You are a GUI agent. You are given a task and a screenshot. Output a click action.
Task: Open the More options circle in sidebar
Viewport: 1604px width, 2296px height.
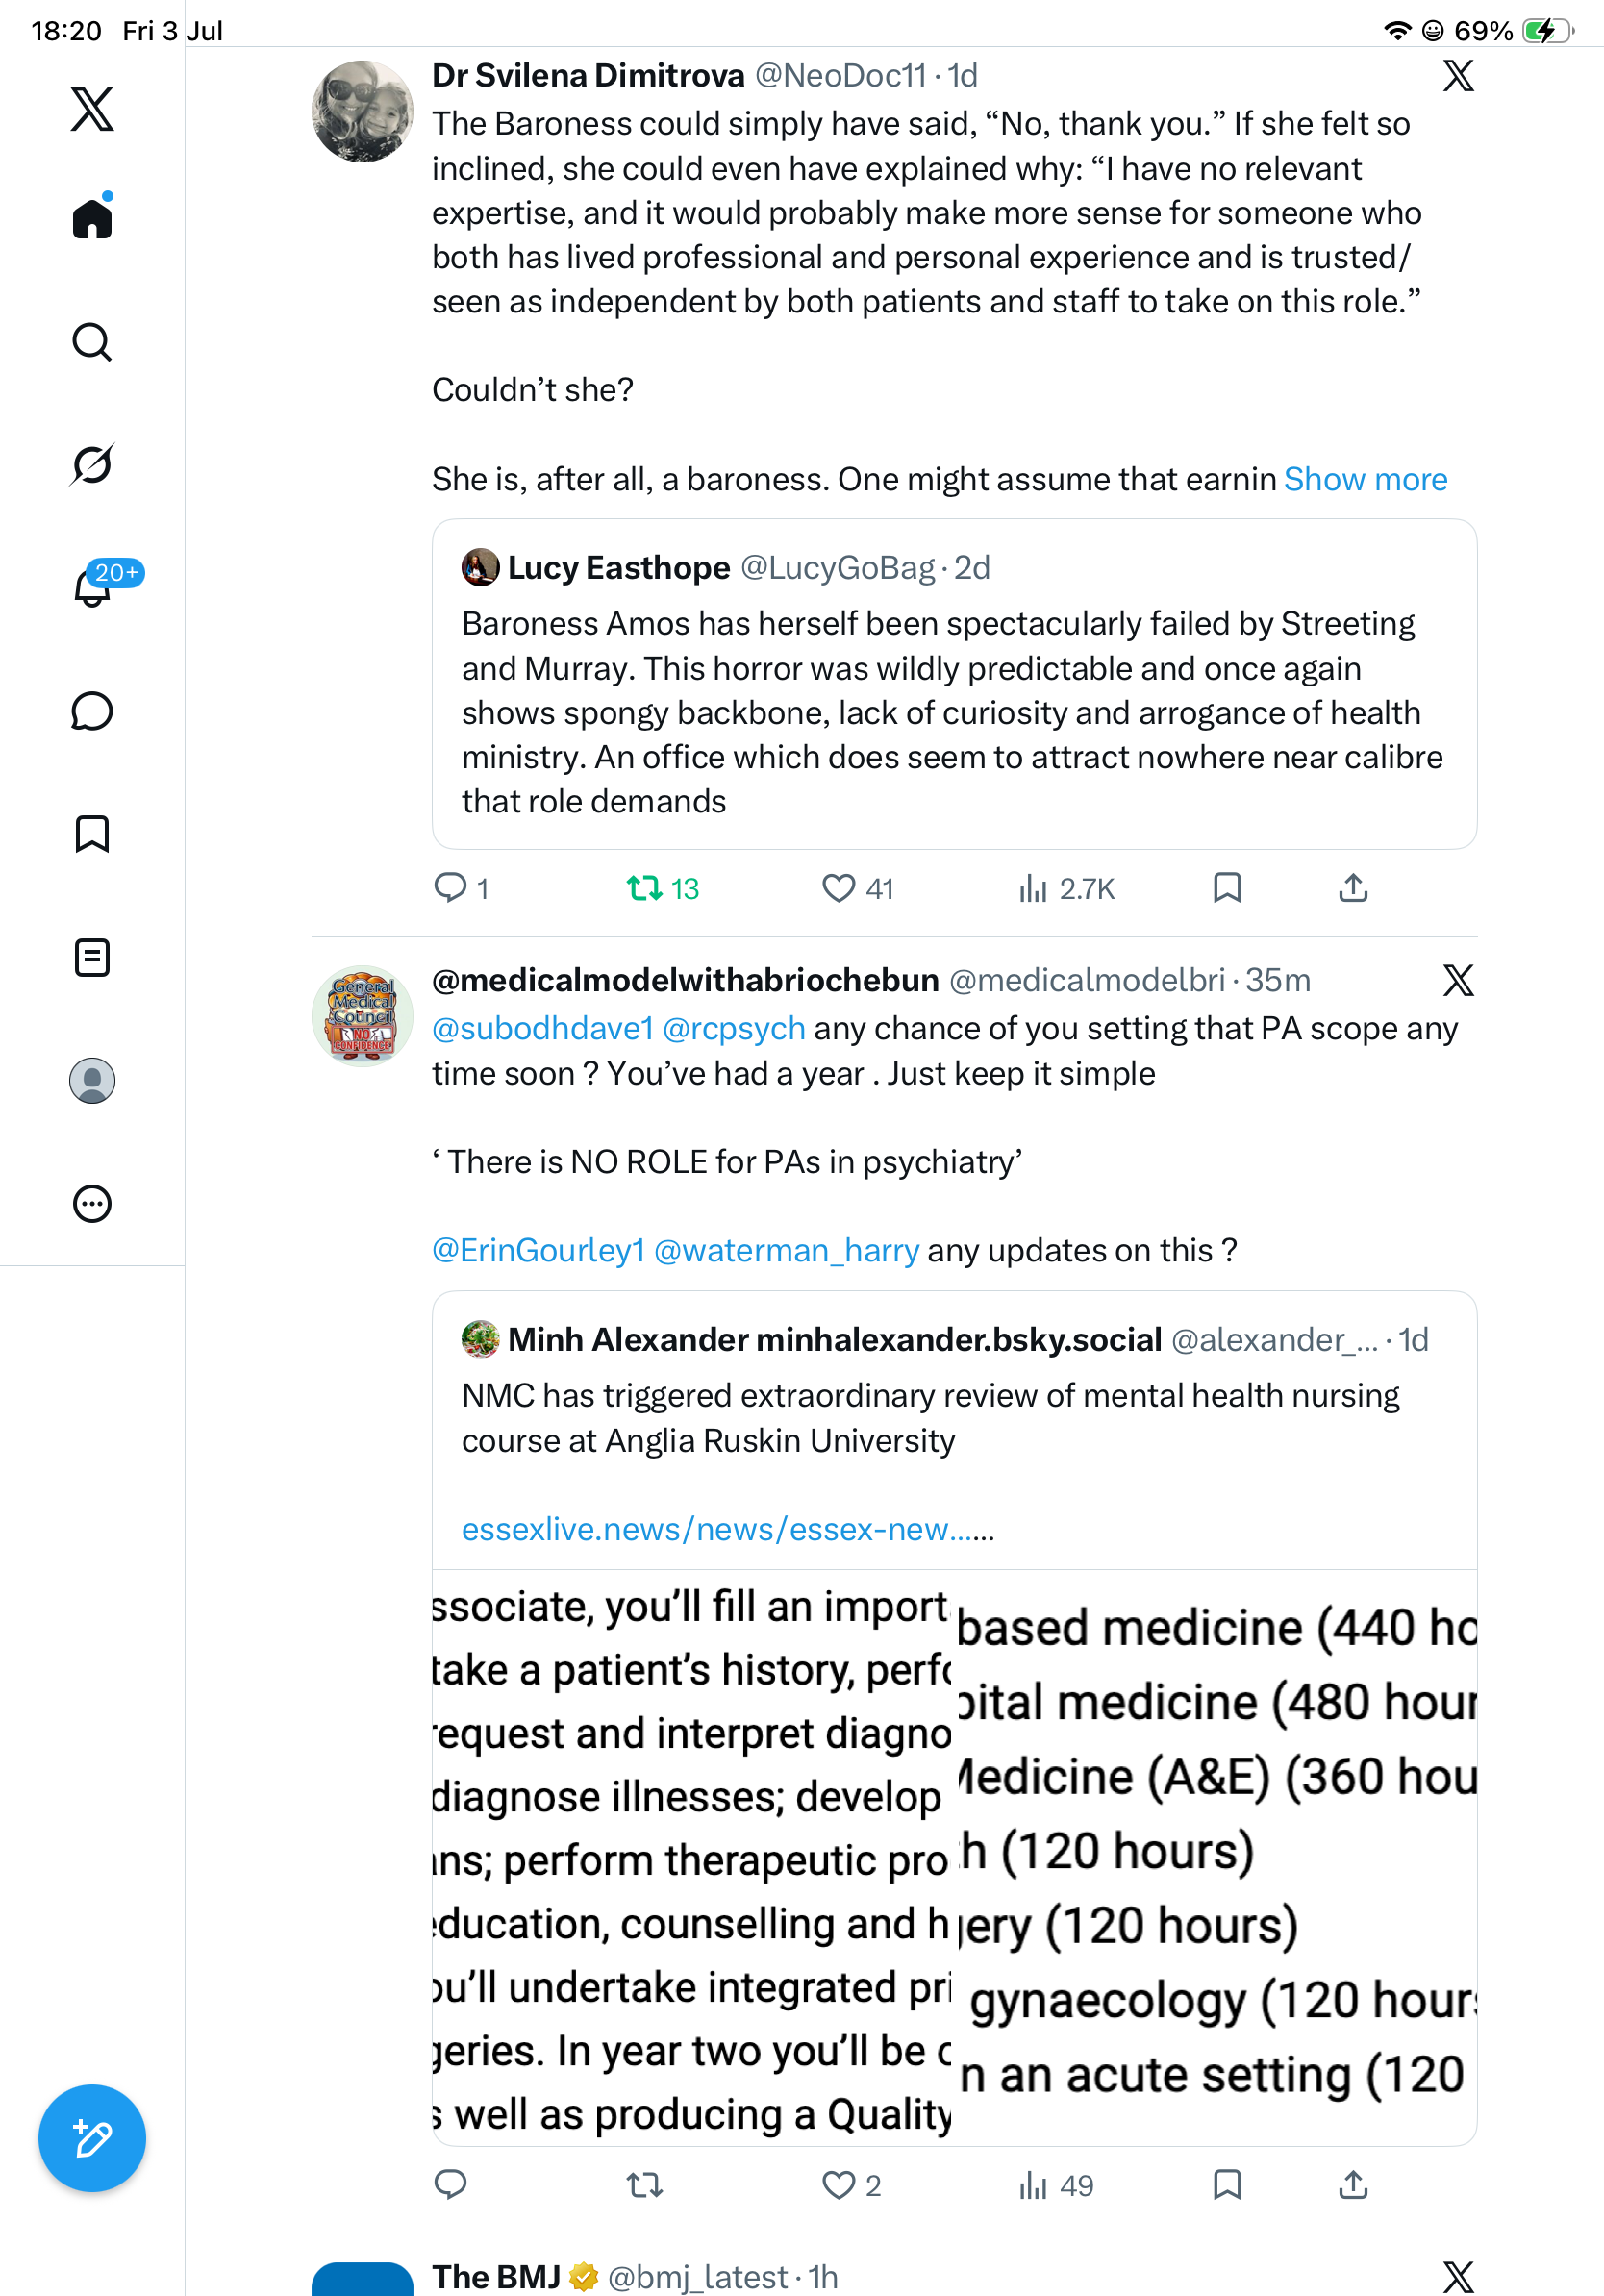(92, 1203)
